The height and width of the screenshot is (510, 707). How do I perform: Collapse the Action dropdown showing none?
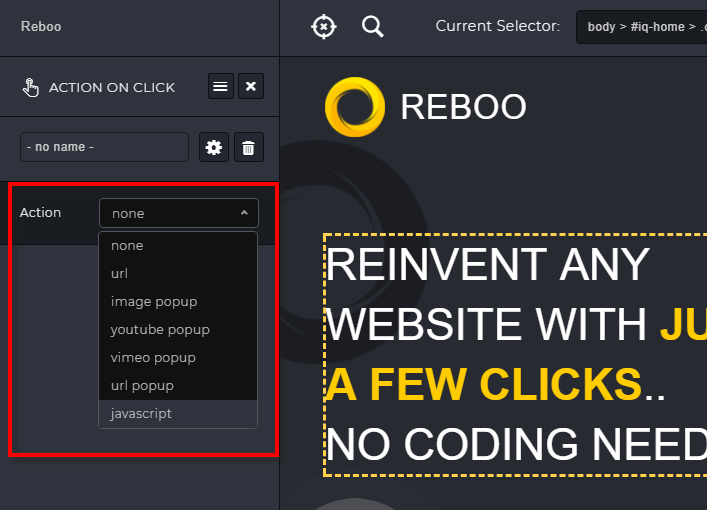pyautogui.click(x=179, y=213)
